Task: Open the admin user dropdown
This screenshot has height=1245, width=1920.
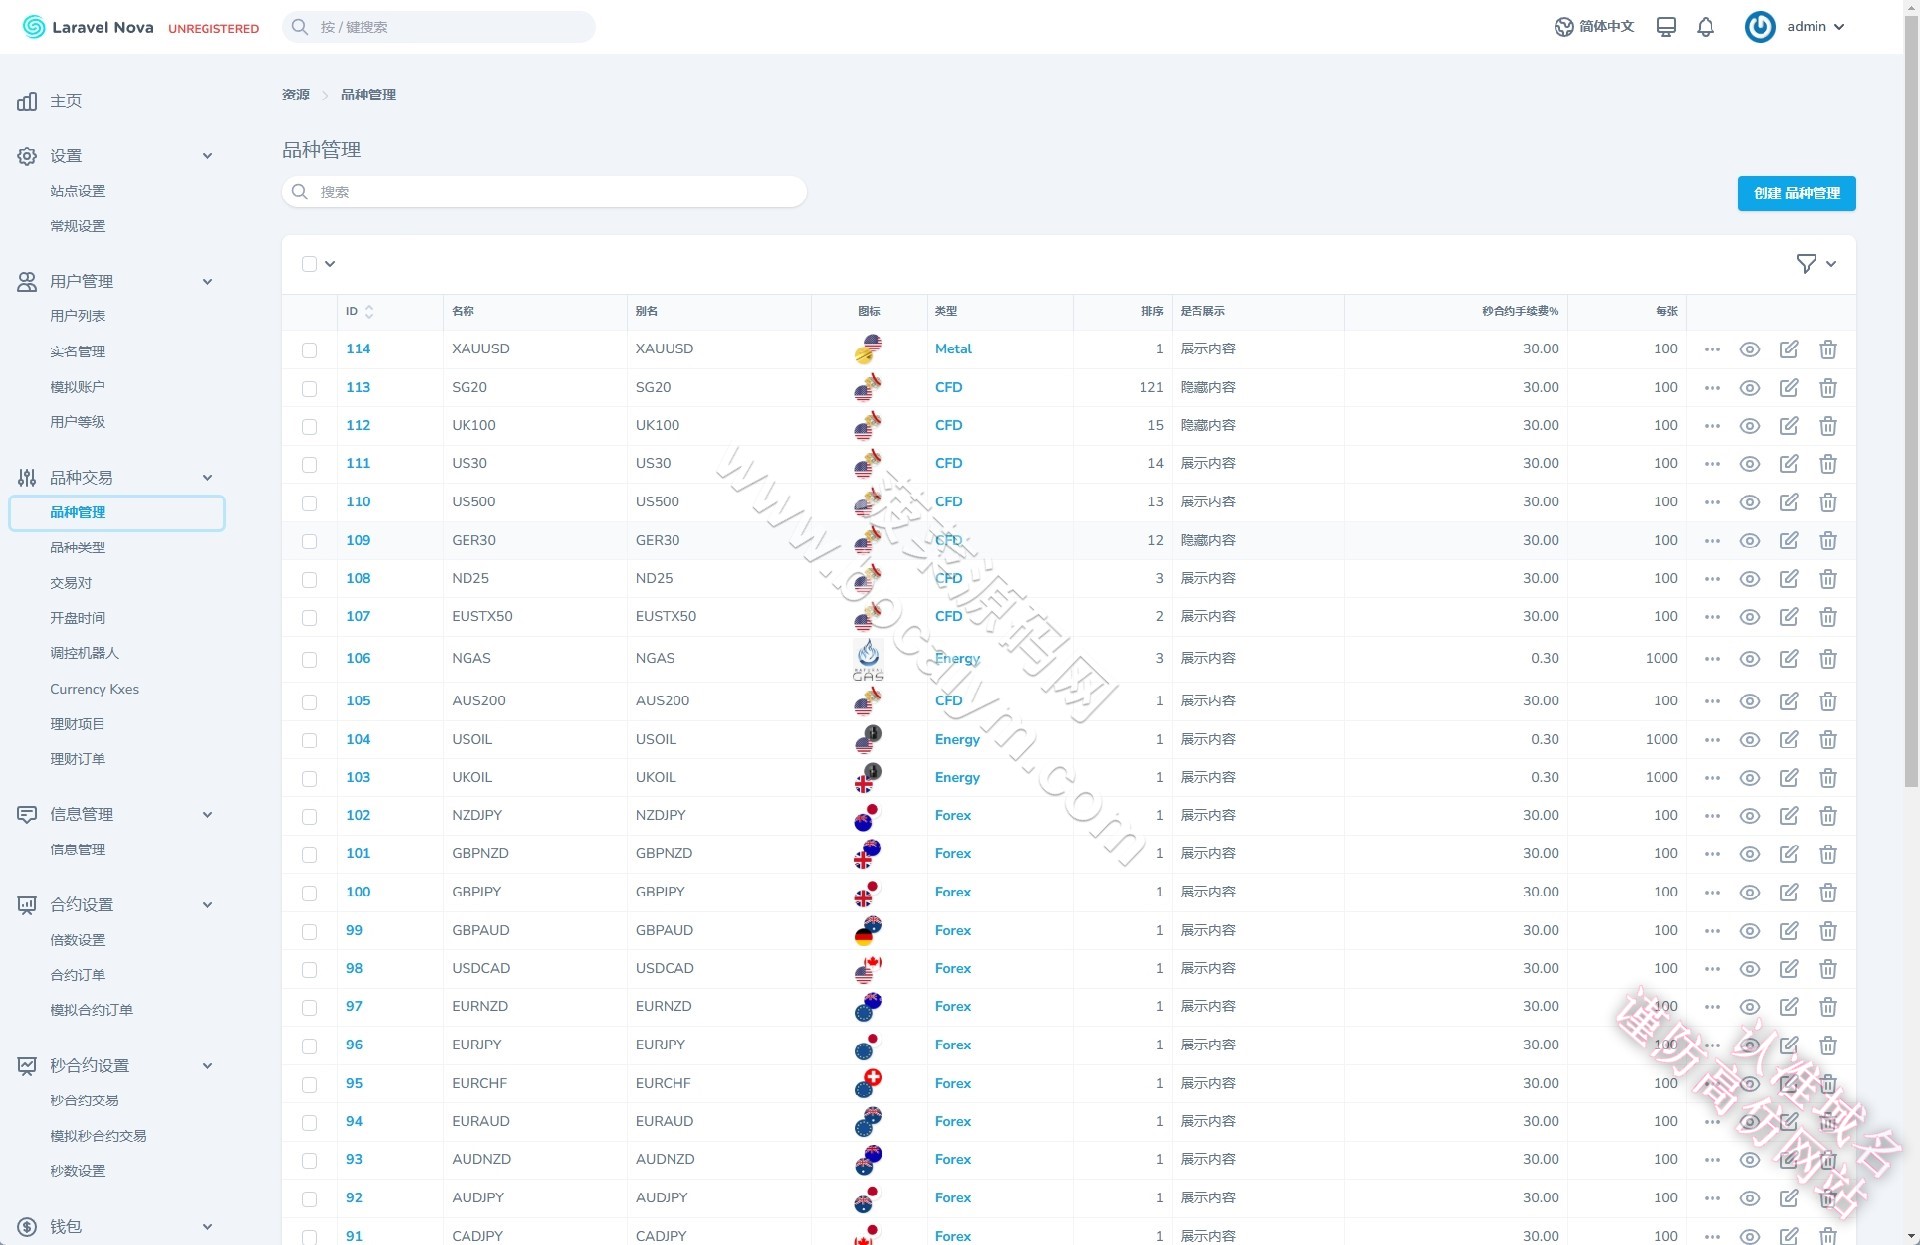Action: click(x=1796, y=27)
